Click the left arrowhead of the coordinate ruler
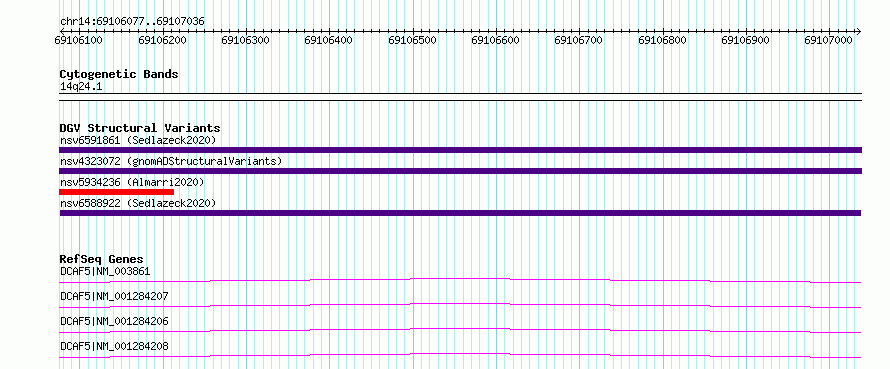Screen dimensions: 890x369 [x=63, y=31]
